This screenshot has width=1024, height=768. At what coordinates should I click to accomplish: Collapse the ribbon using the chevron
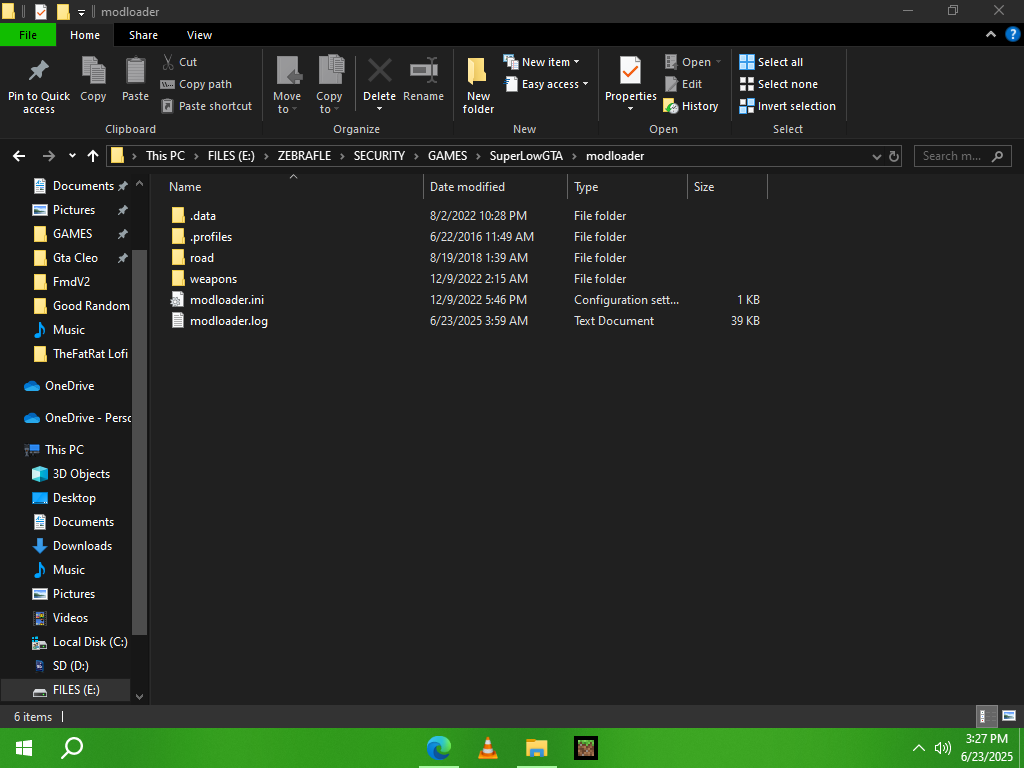coord(991,35)
